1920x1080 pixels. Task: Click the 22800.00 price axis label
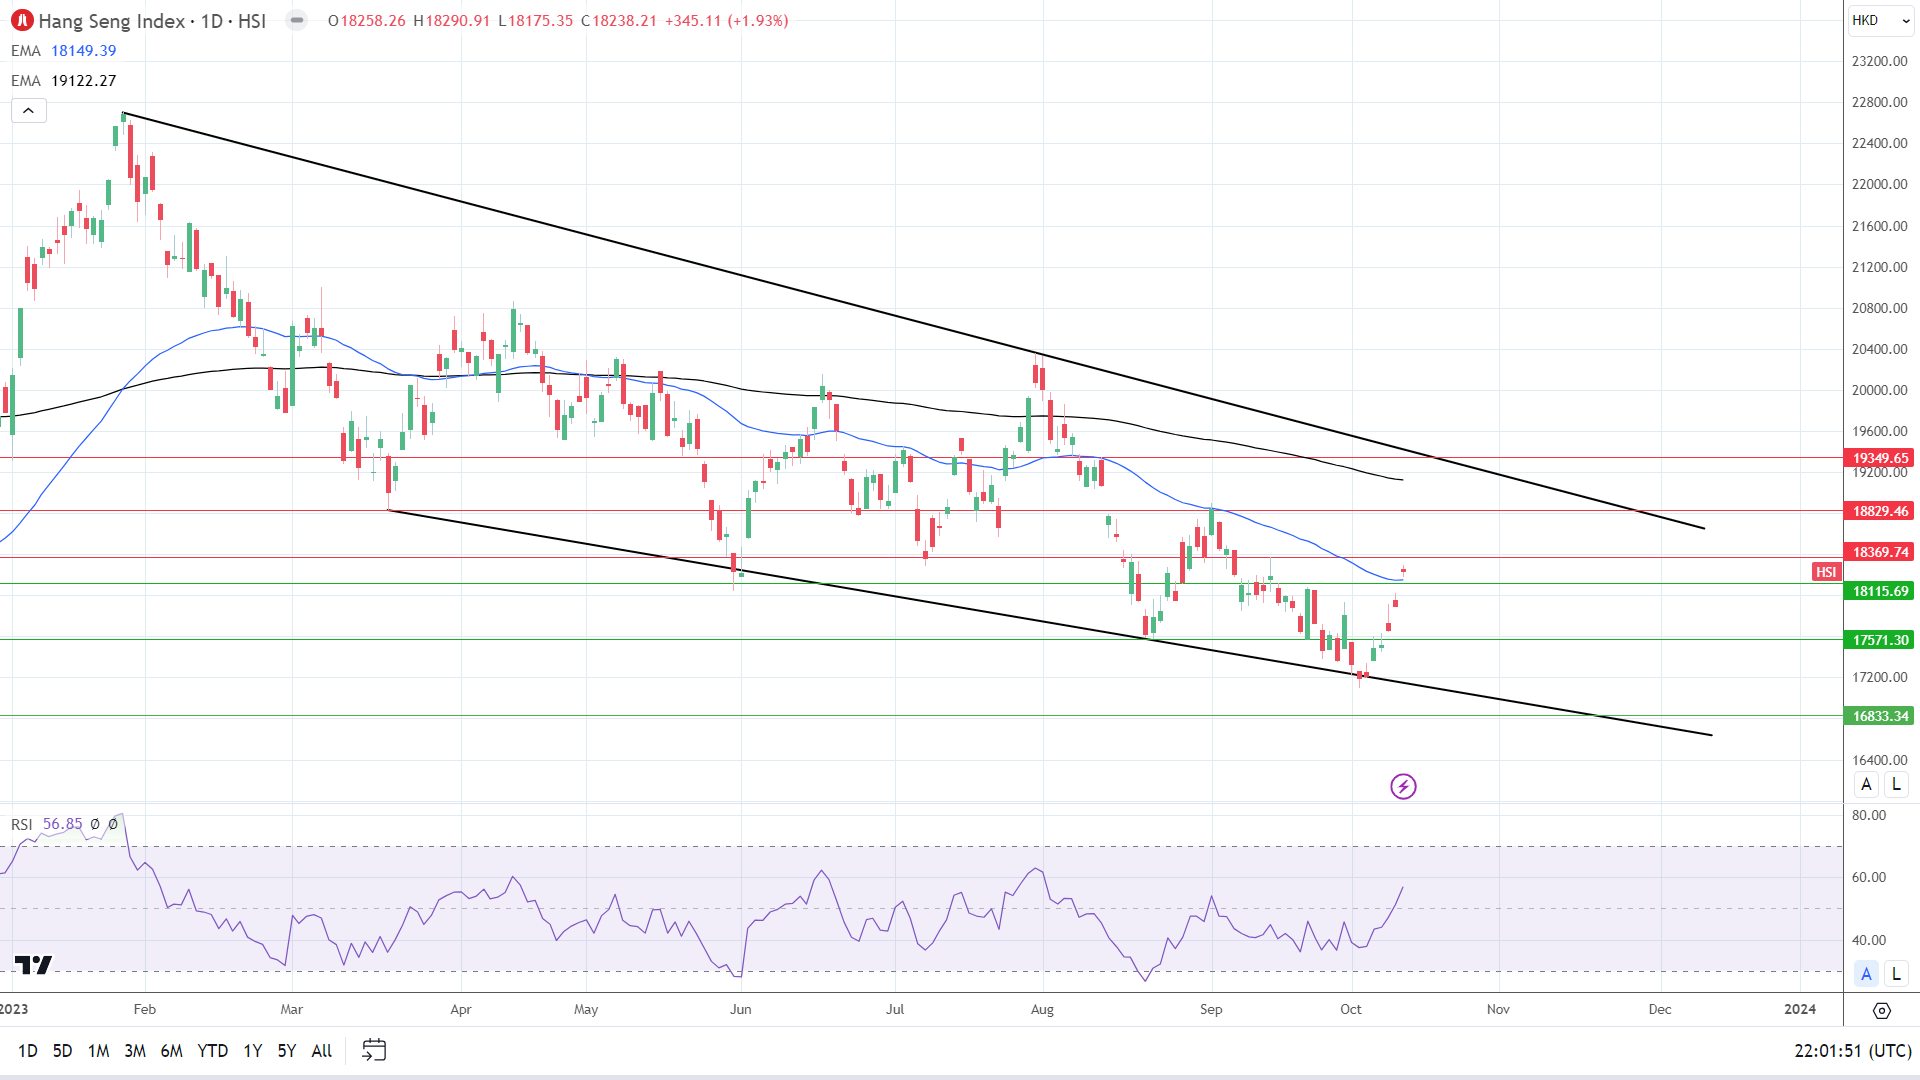(x=1879, y=102)
